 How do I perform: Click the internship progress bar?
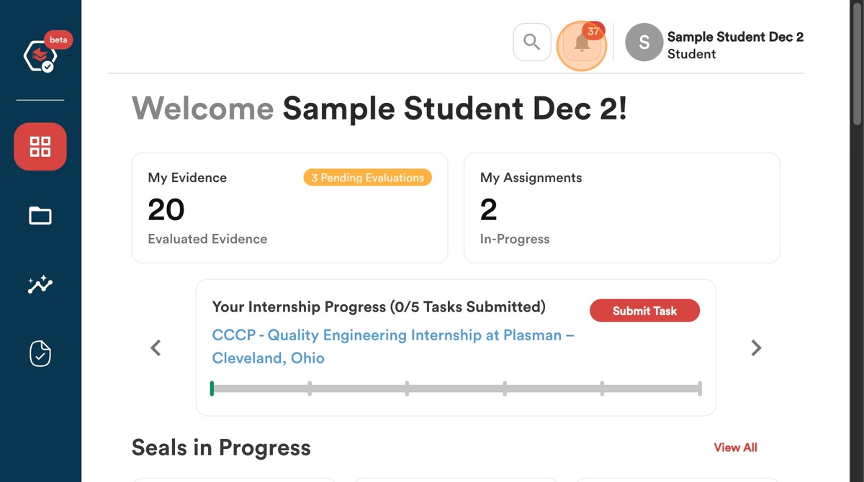456,388
